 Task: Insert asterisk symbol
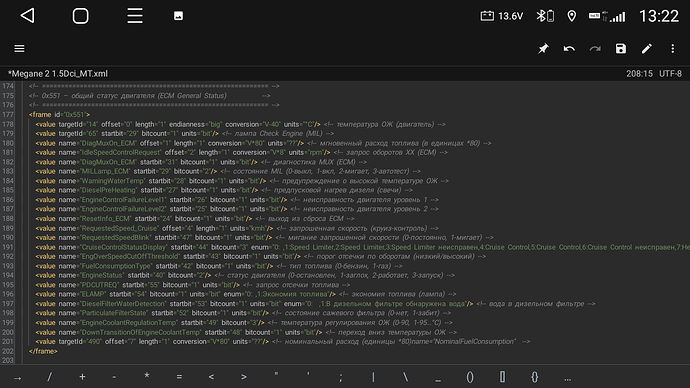tap(147, 376)
